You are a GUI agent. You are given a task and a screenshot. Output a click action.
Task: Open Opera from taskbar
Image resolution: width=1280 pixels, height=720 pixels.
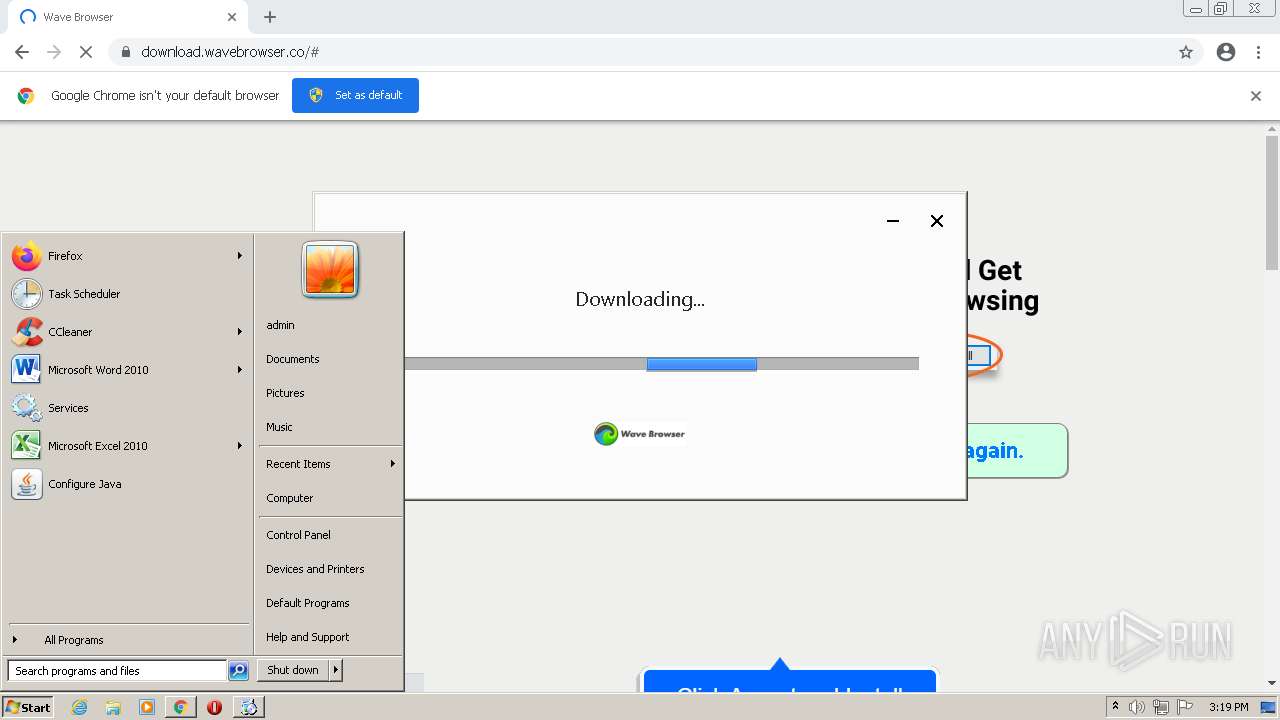tap(214, 707)
